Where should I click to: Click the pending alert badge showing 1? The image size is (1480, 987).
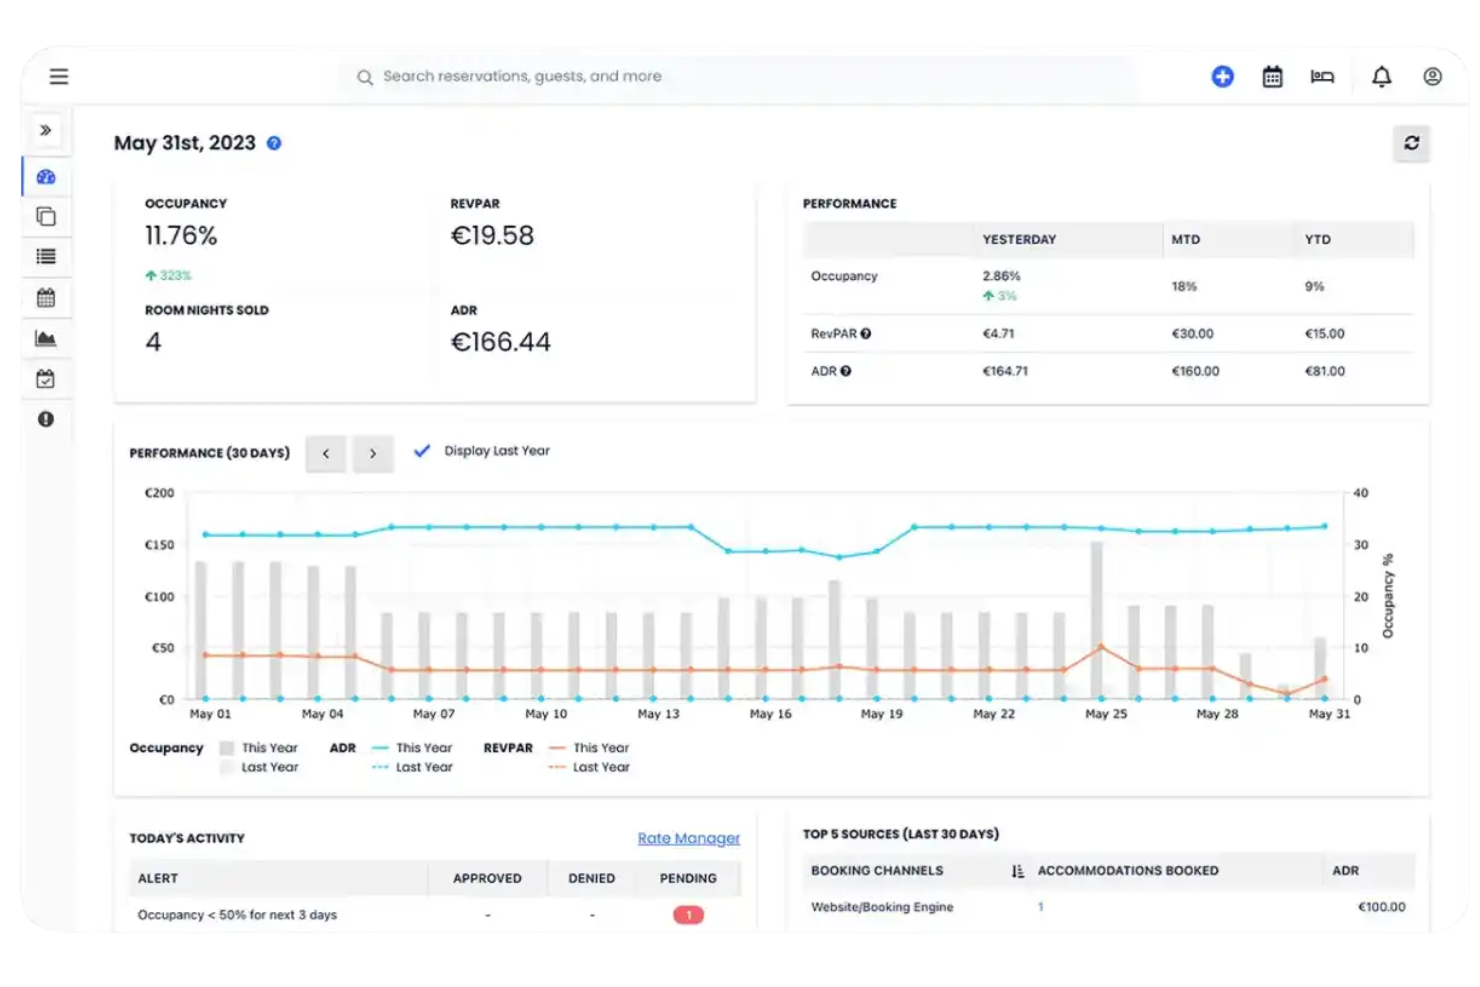click(x=688, y=915)
